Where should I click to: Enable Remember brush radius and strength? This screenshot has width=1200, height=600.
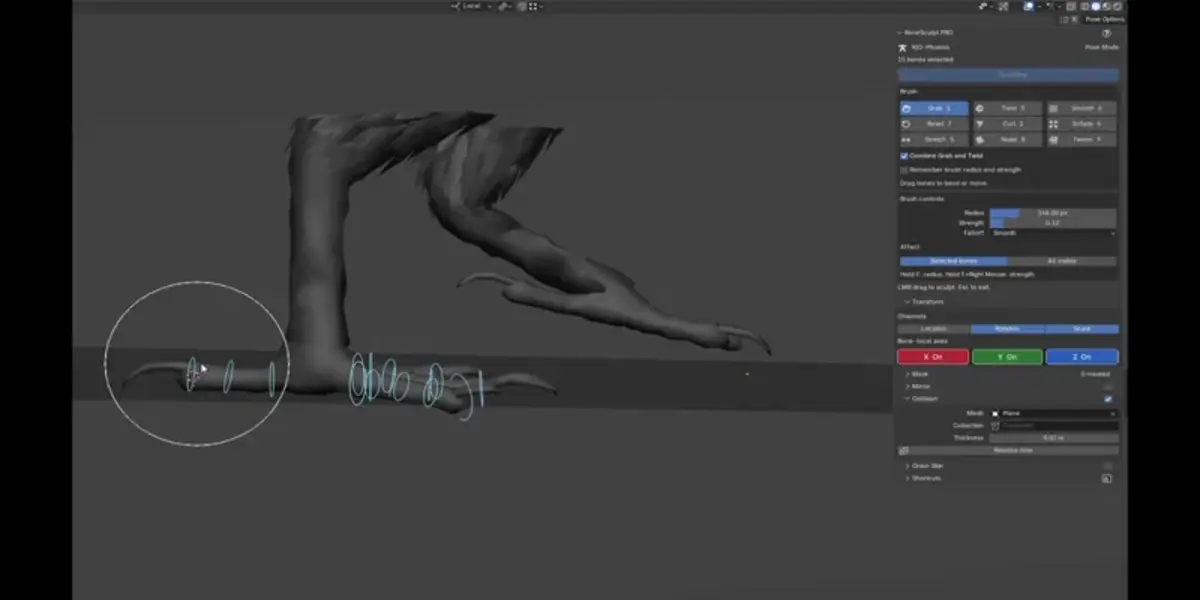pos(904,170)
